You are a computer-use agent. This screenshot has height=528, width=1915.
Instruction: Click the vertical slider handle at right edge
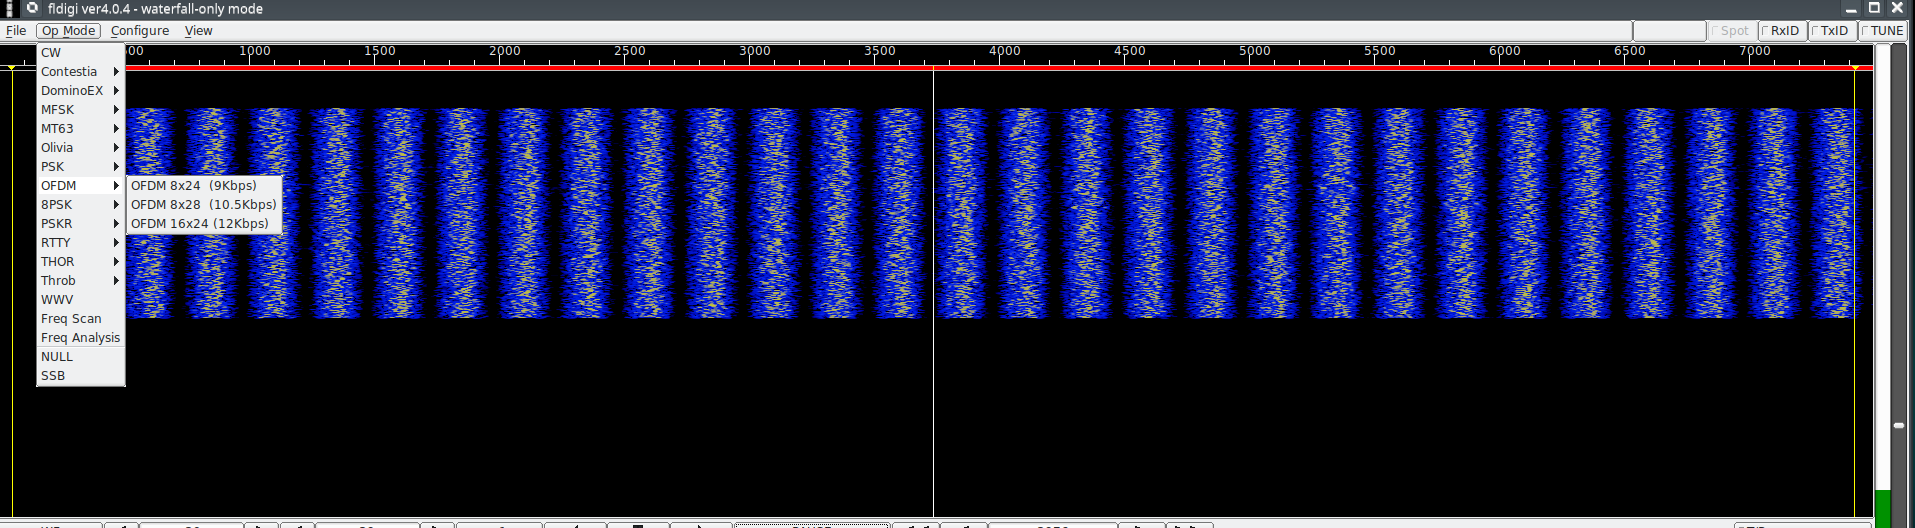pyautogui.click(x=1899, y=425)
